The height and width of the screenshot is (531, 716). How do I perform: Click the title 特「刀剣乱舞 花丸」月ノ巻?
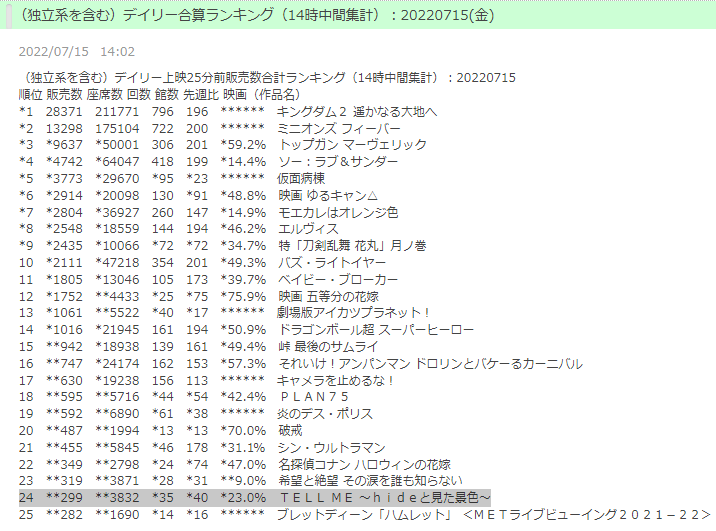click(x=352, y=246)
